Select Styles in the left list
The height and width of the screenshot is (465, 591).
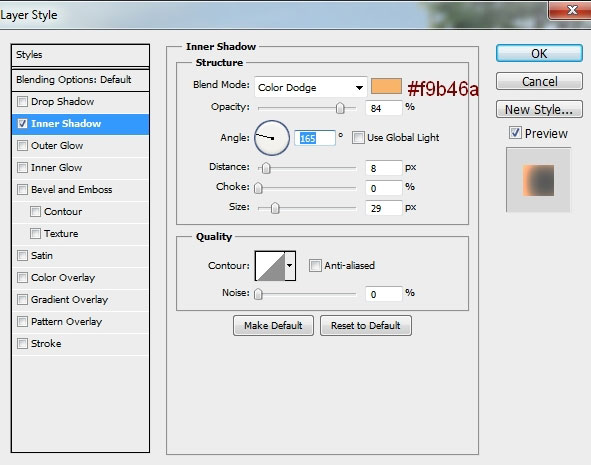coord(80,55)
